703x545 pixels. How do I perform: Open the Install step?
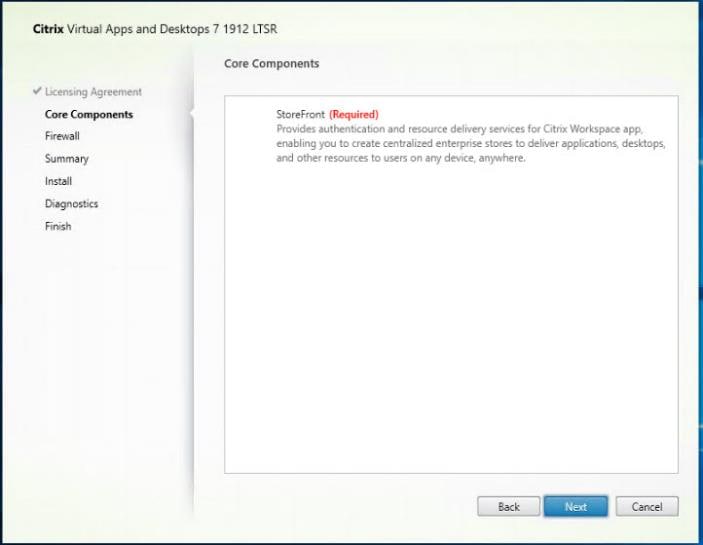[x=58, y=181]
